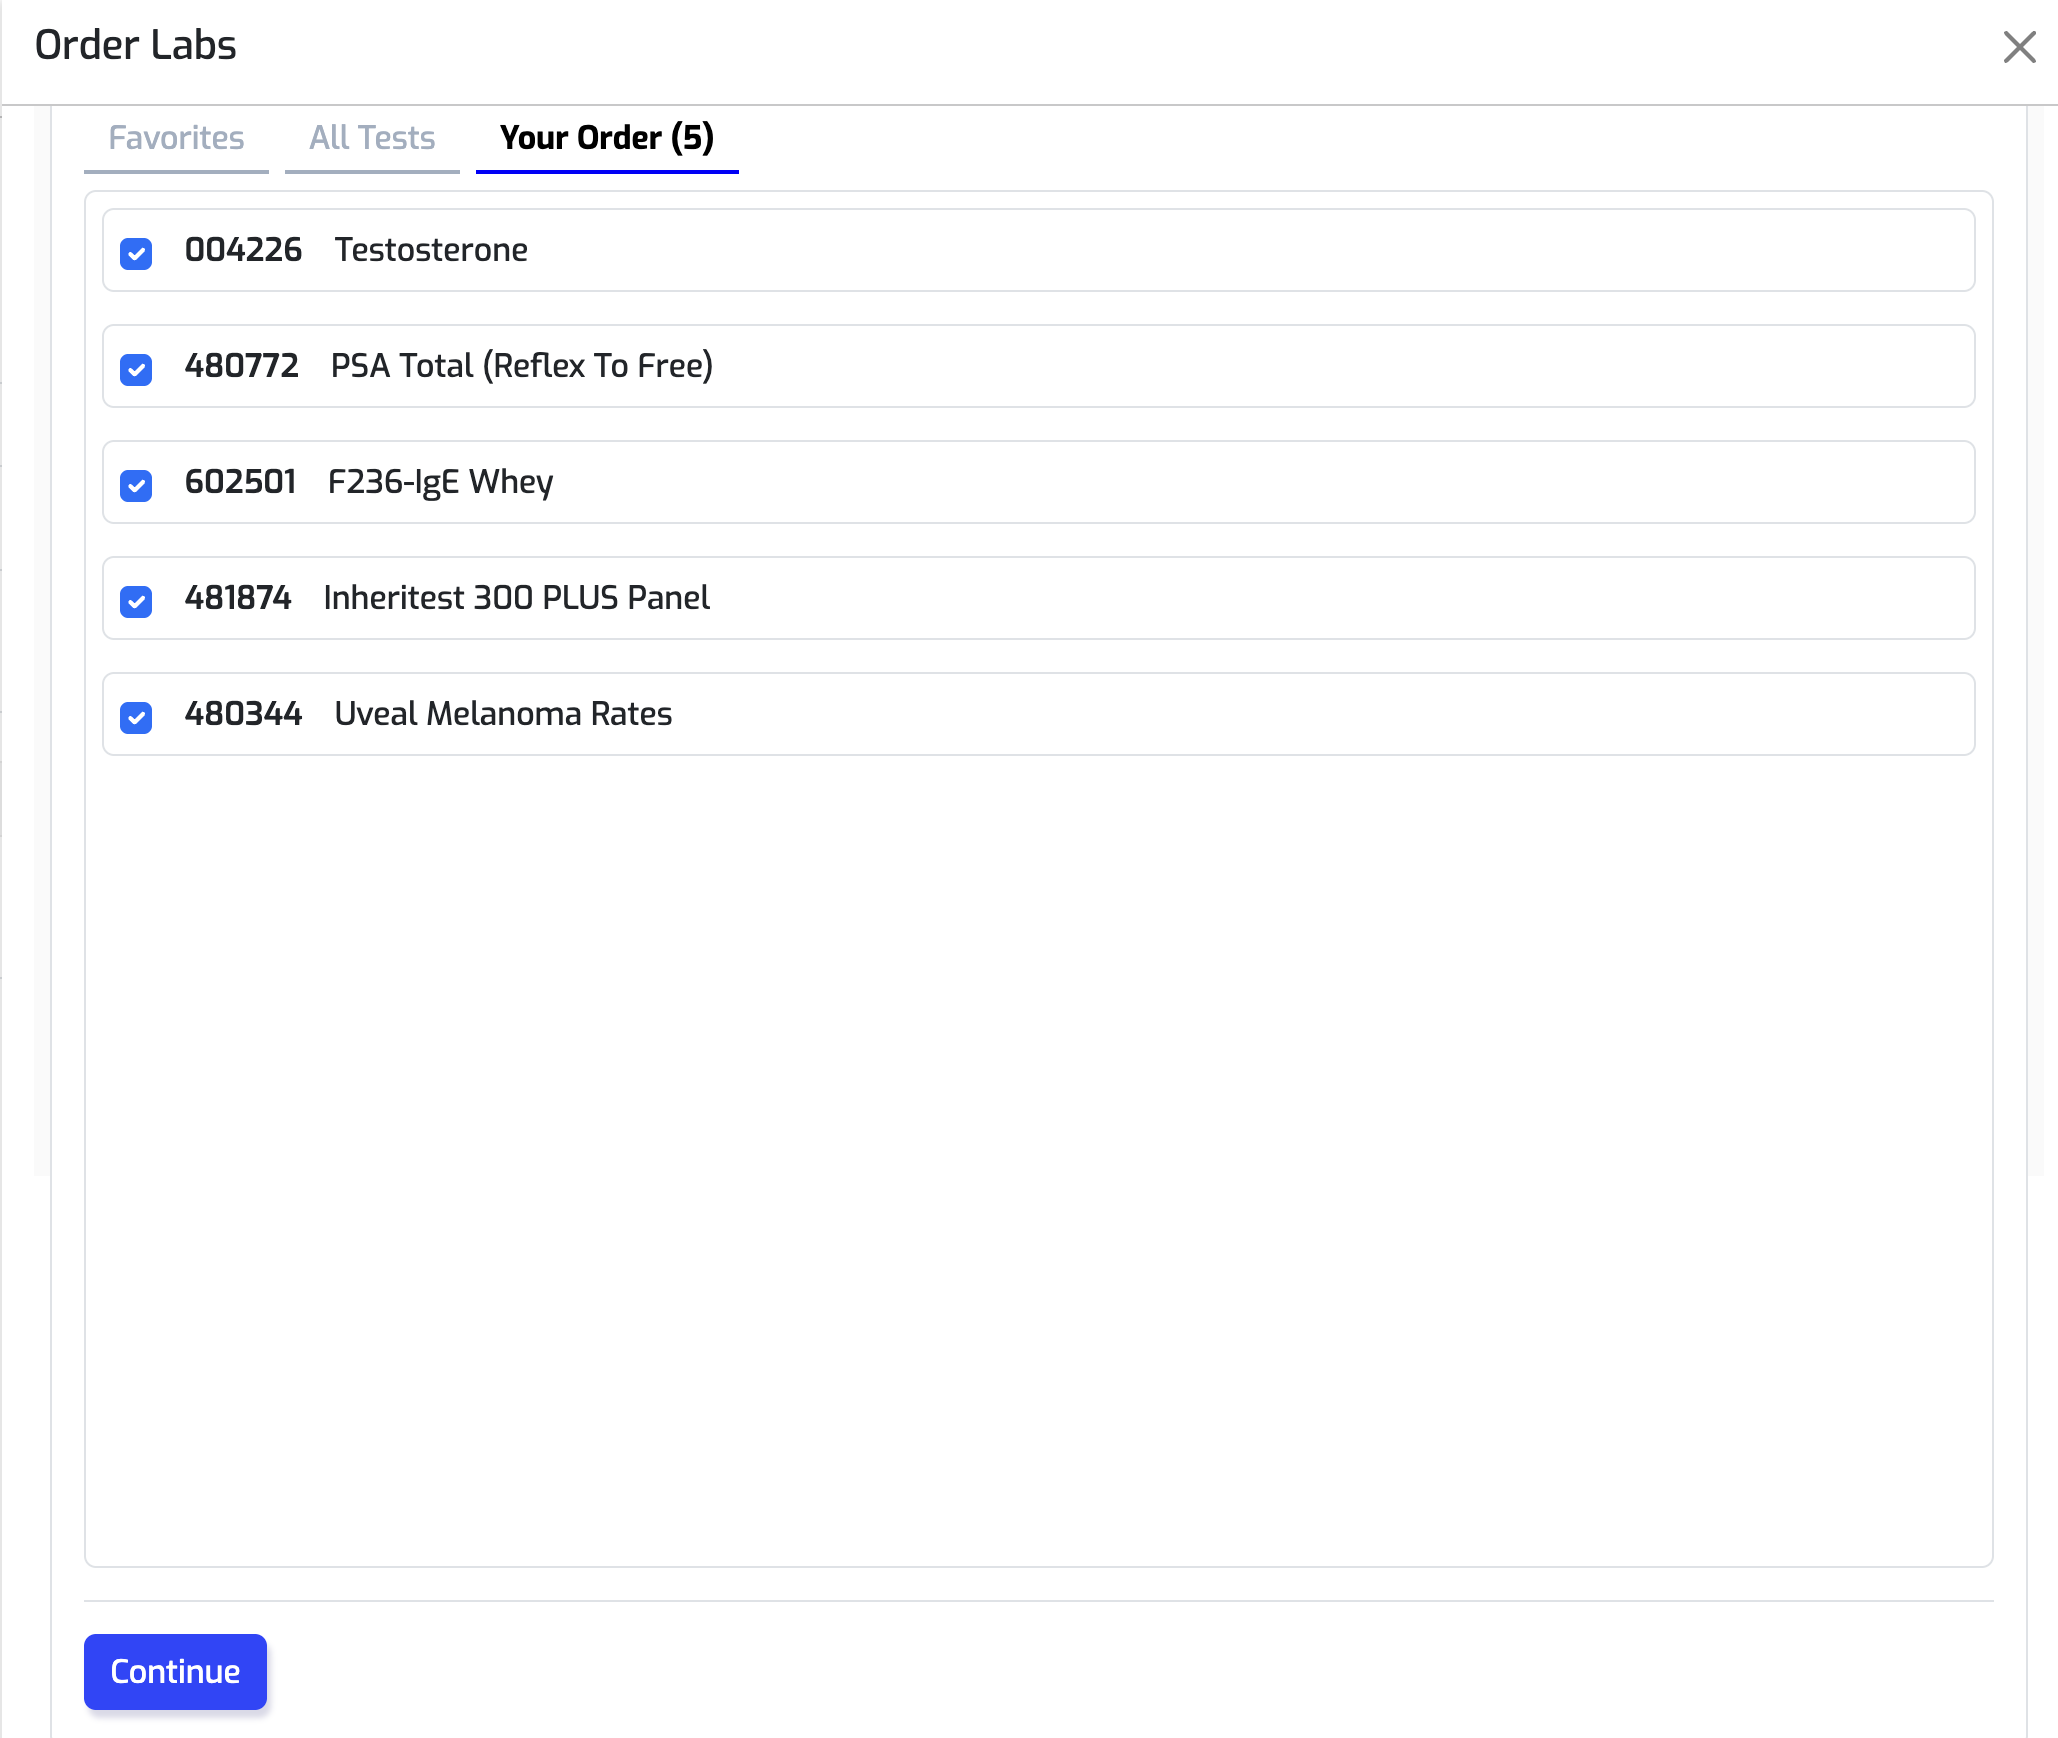Click test code 004226
Image resolution: width=2058 pixels, height=1738 pixels.
coord(243,250)
